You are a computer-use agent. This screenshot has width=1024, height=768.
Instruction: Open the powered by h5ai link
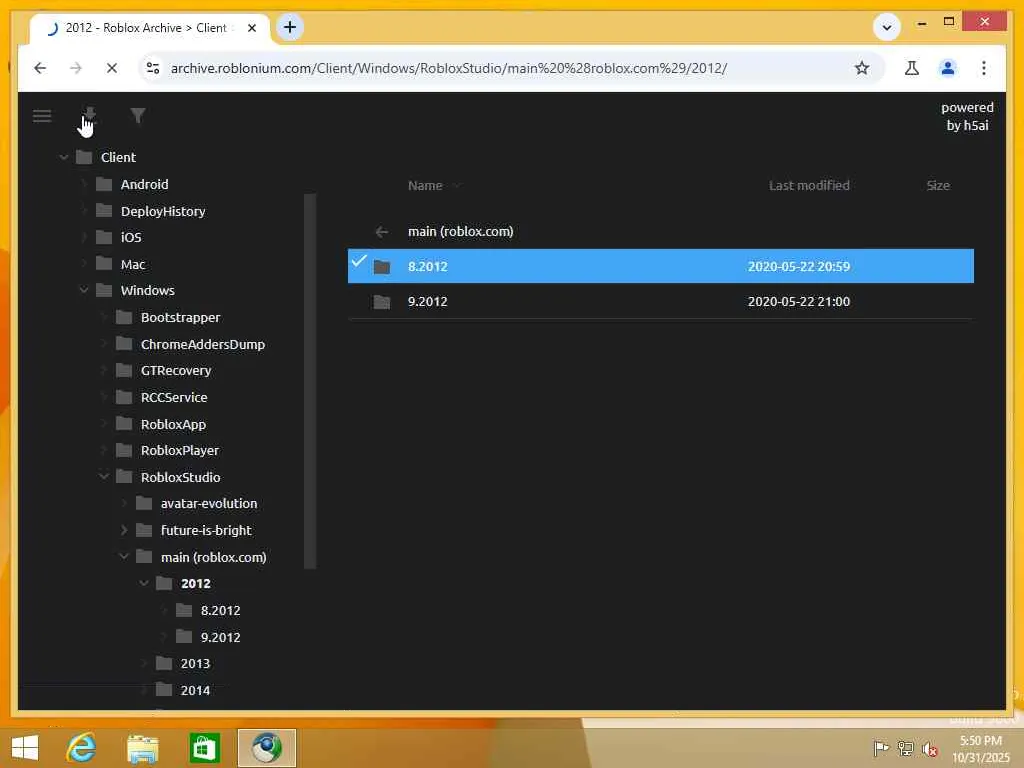pyautogui.click(x=967, y=116)
